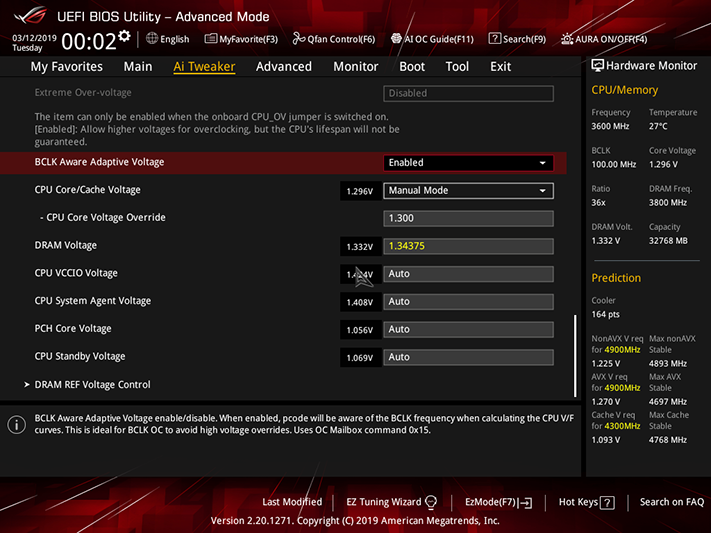Screen dimensions: 711x533
Task: Click the MyFavorite list icon
Action: click(x=210, y=39)
